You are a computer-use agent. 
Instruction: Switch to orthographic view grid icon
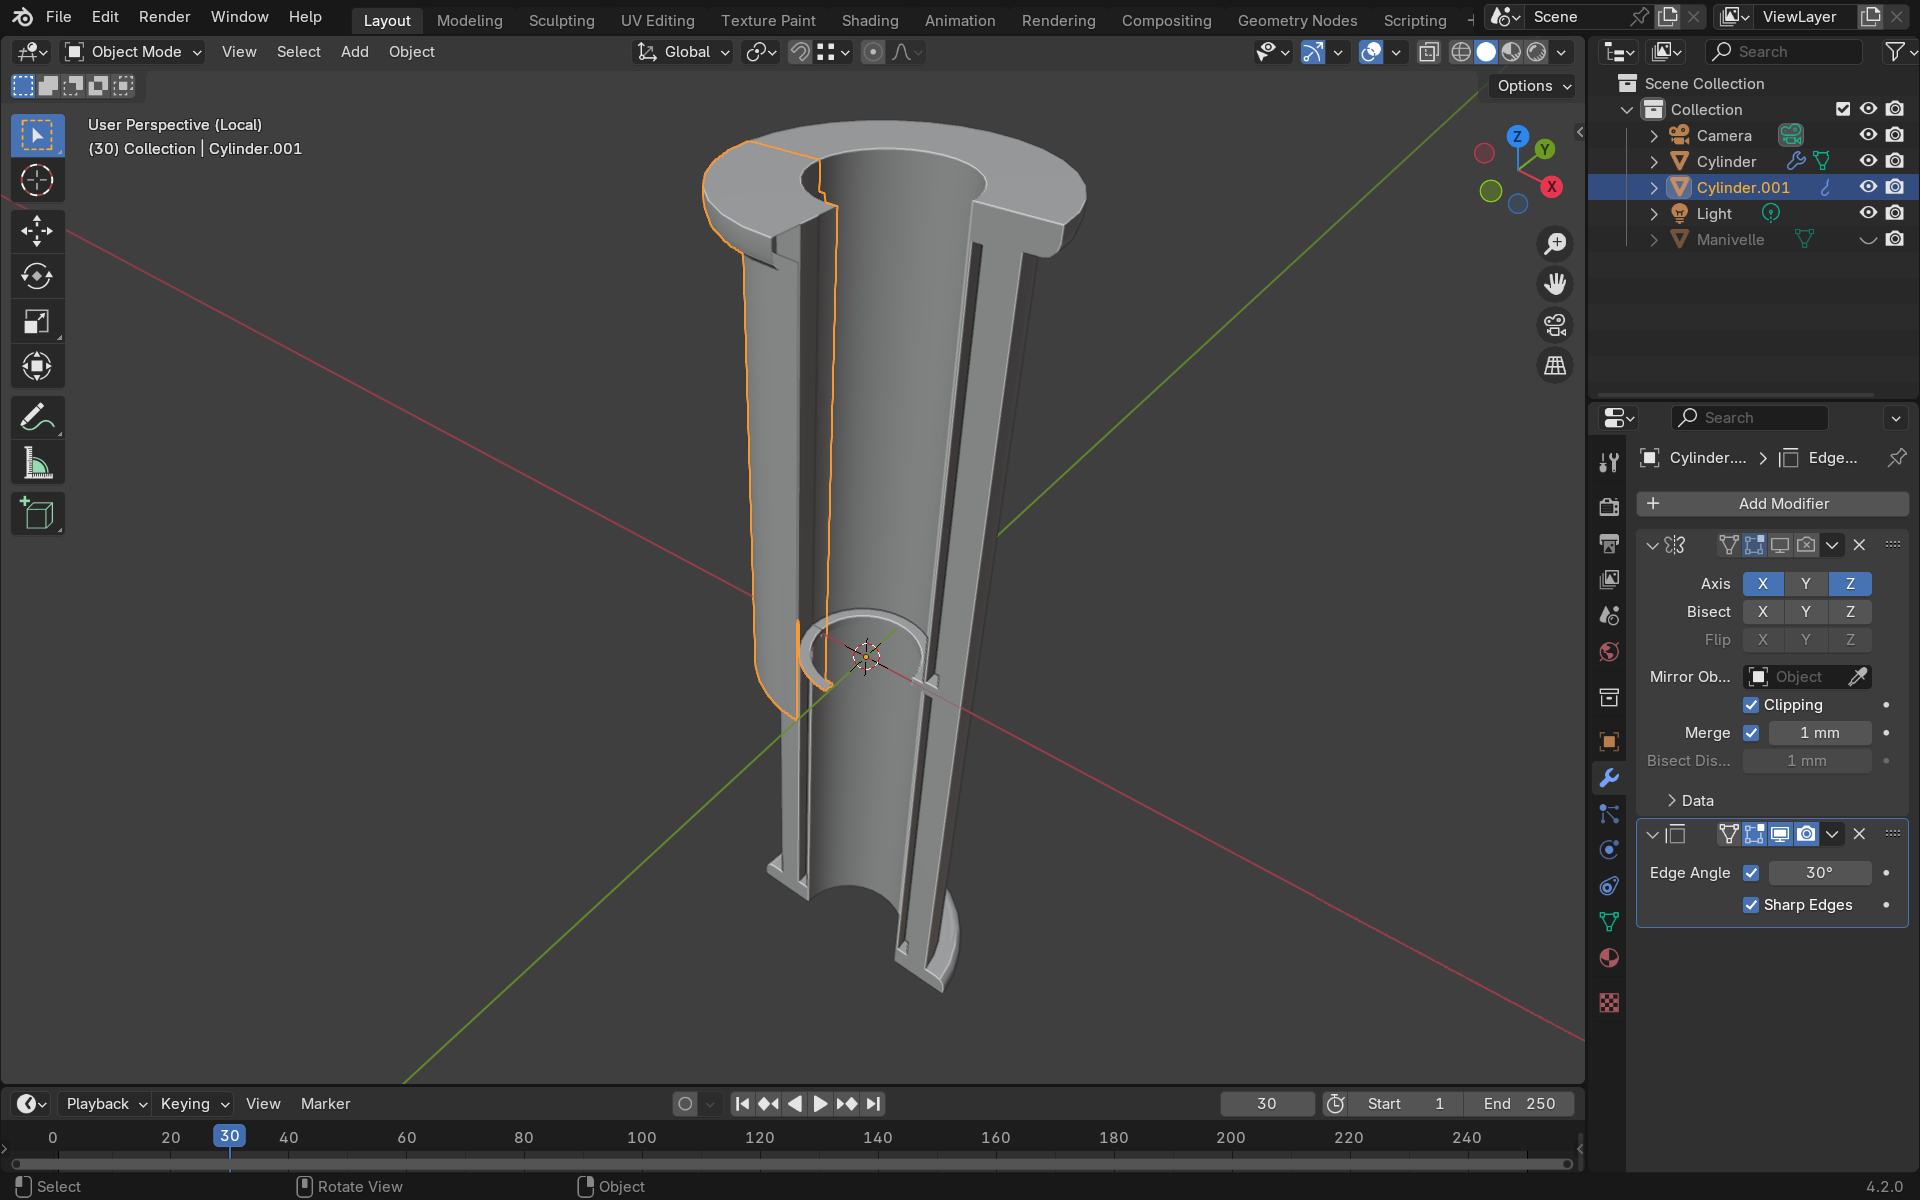(x=1555, y=366)
